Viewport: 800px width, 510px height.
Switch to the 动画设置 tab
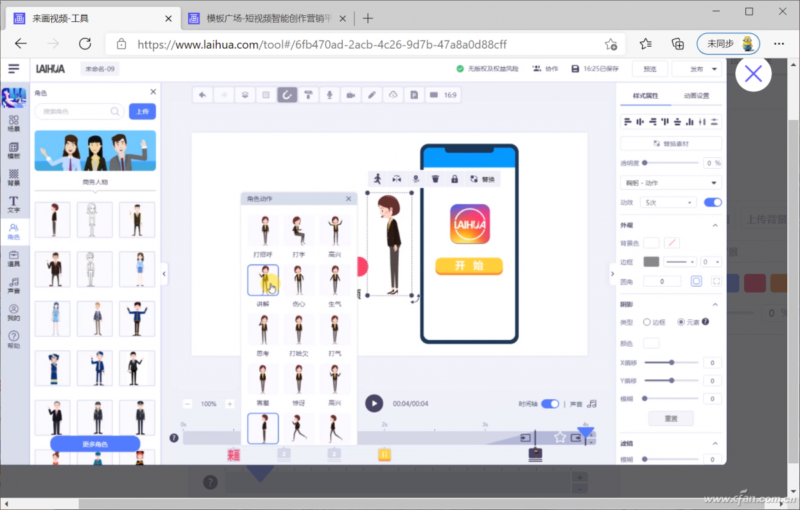click(x=696, y=95)
